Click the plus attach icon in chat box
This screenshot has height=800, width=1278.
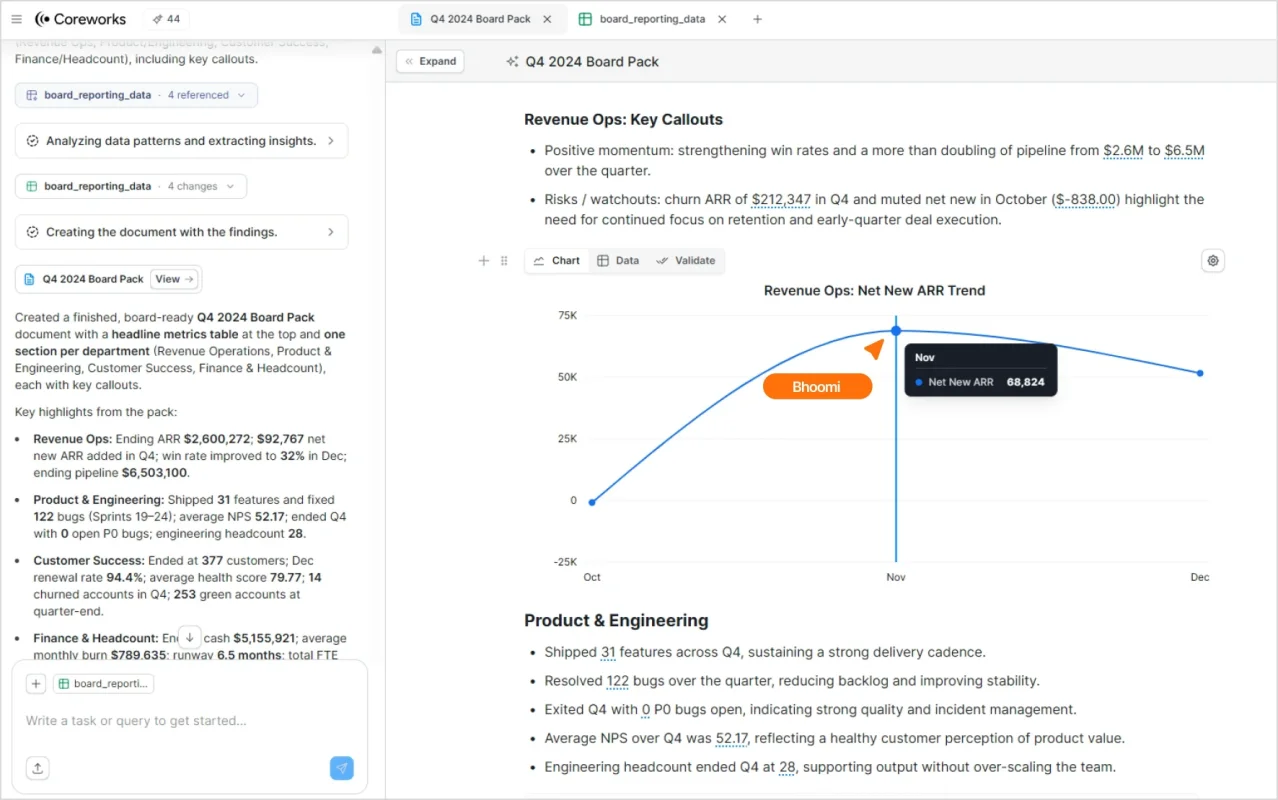(x=36, y=684)
